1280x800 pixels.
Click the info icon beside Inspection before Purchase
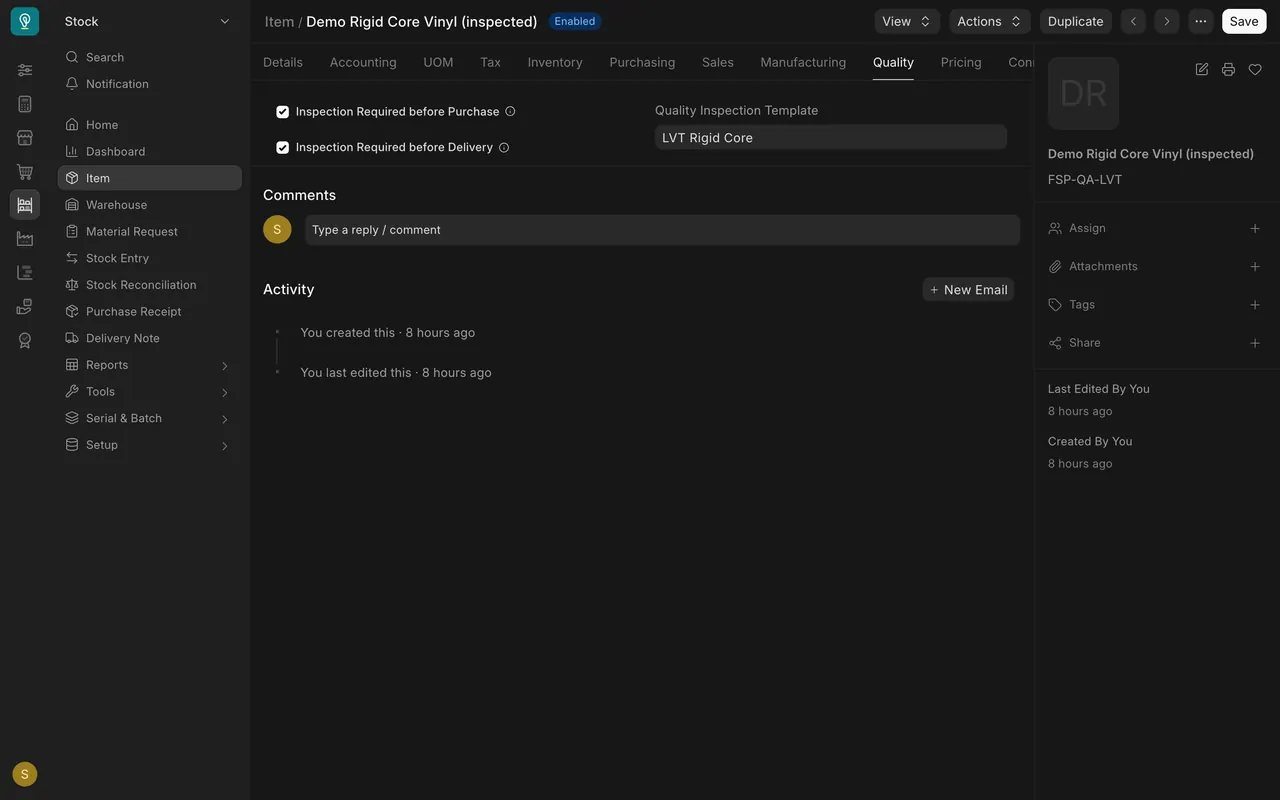[510, 112]
